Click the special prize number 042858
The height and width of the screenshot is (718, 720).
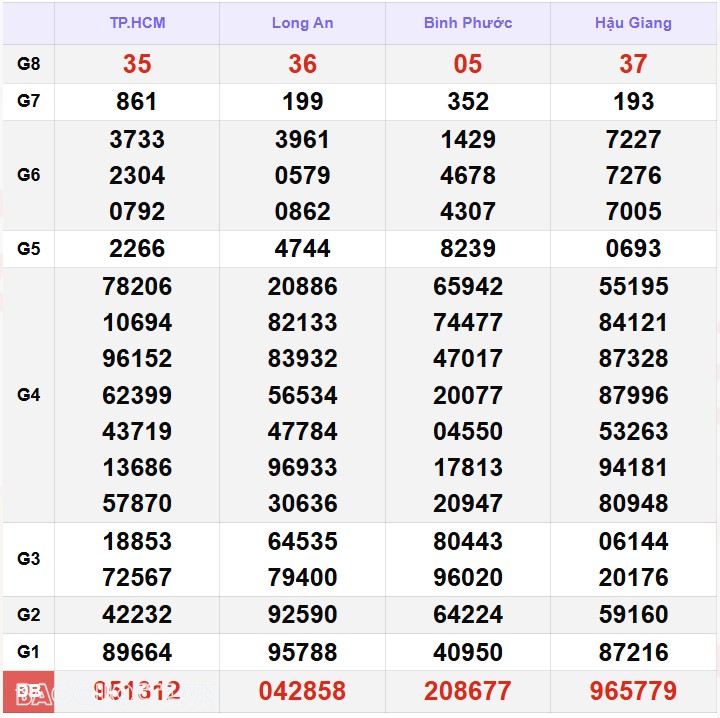tap(302, 691)
